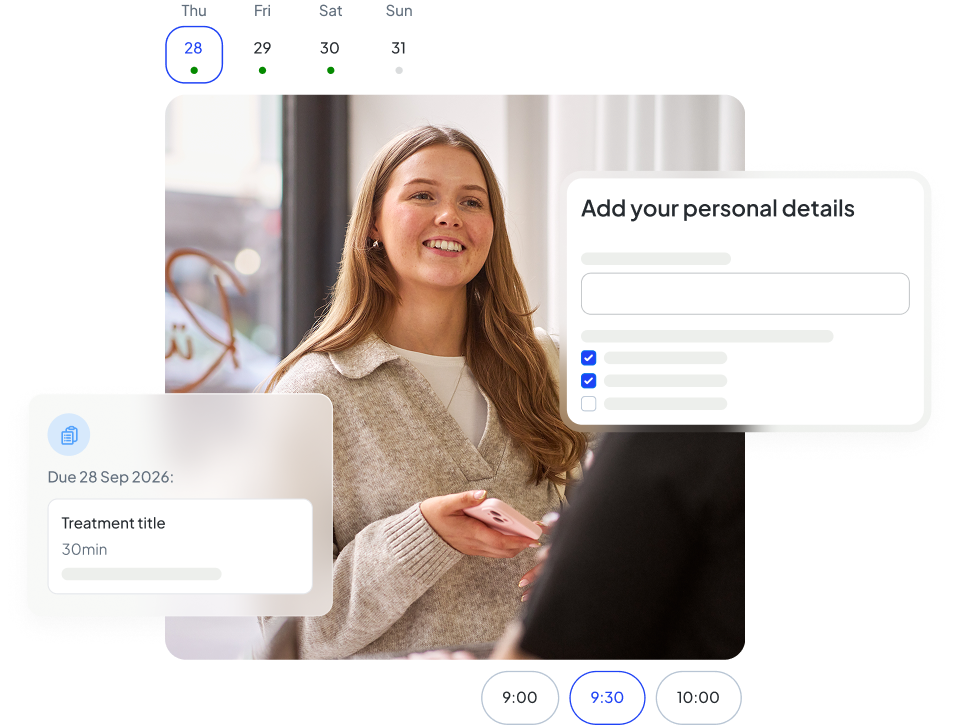This screenshot has height=726, width=954.
Task: Uncheck the first checked checkbox
Action: 589,357
